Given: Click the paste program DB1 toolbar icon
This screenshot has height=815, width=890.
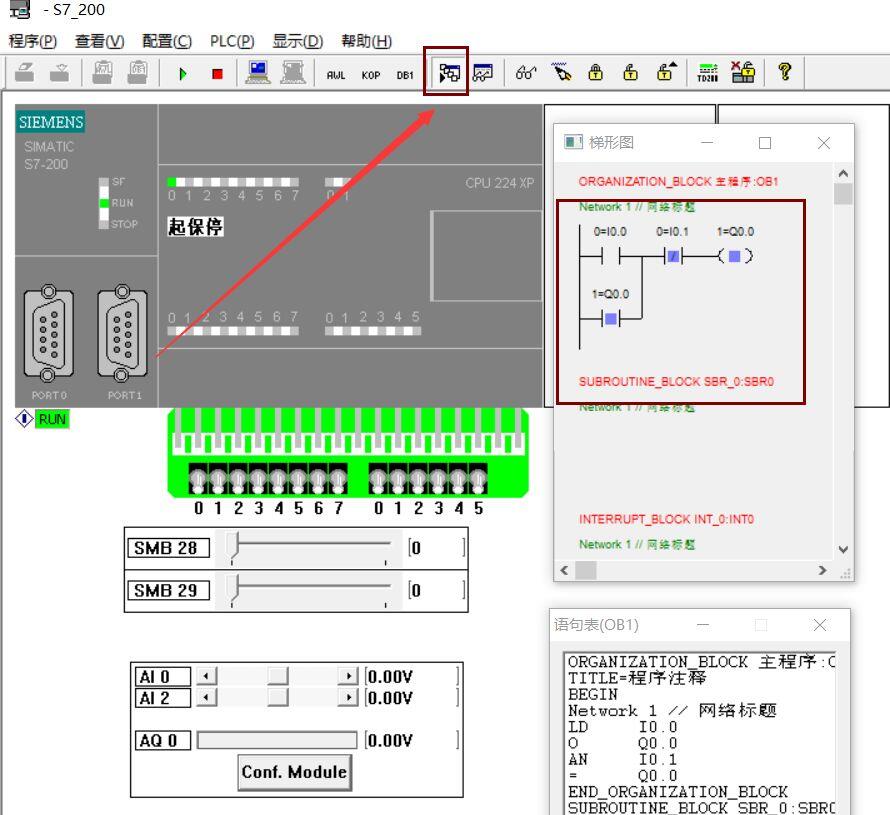Looking at the screenshot, I should (137, 73).
